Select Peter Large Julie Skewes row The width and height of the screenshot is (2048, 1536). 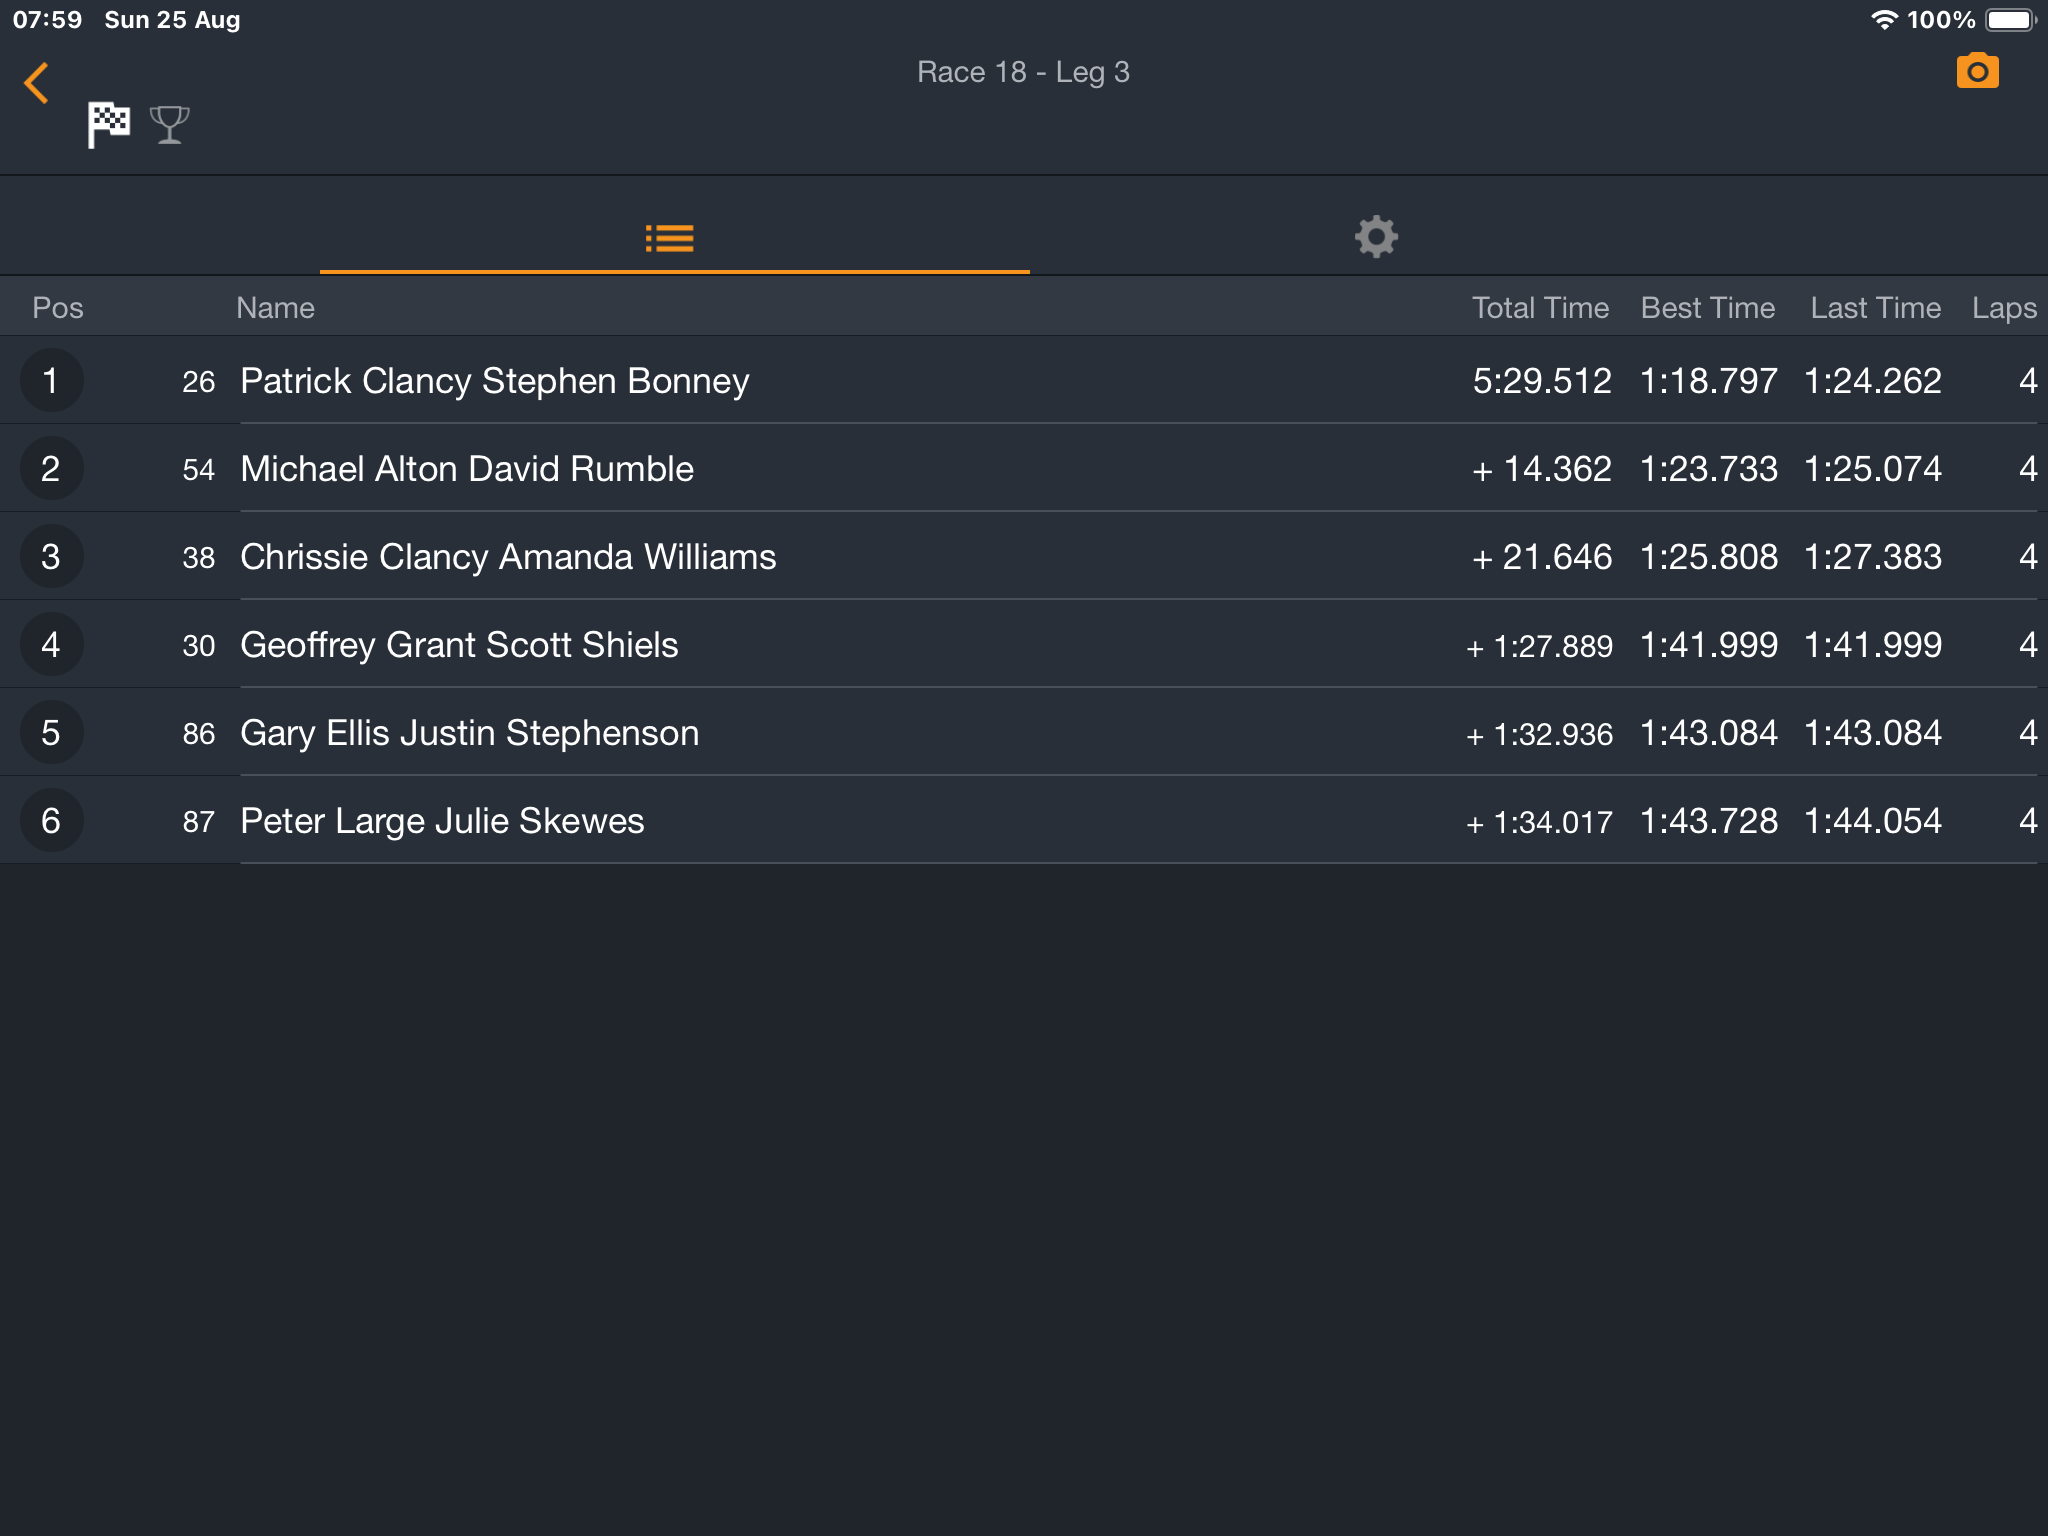coord(1024,820)
